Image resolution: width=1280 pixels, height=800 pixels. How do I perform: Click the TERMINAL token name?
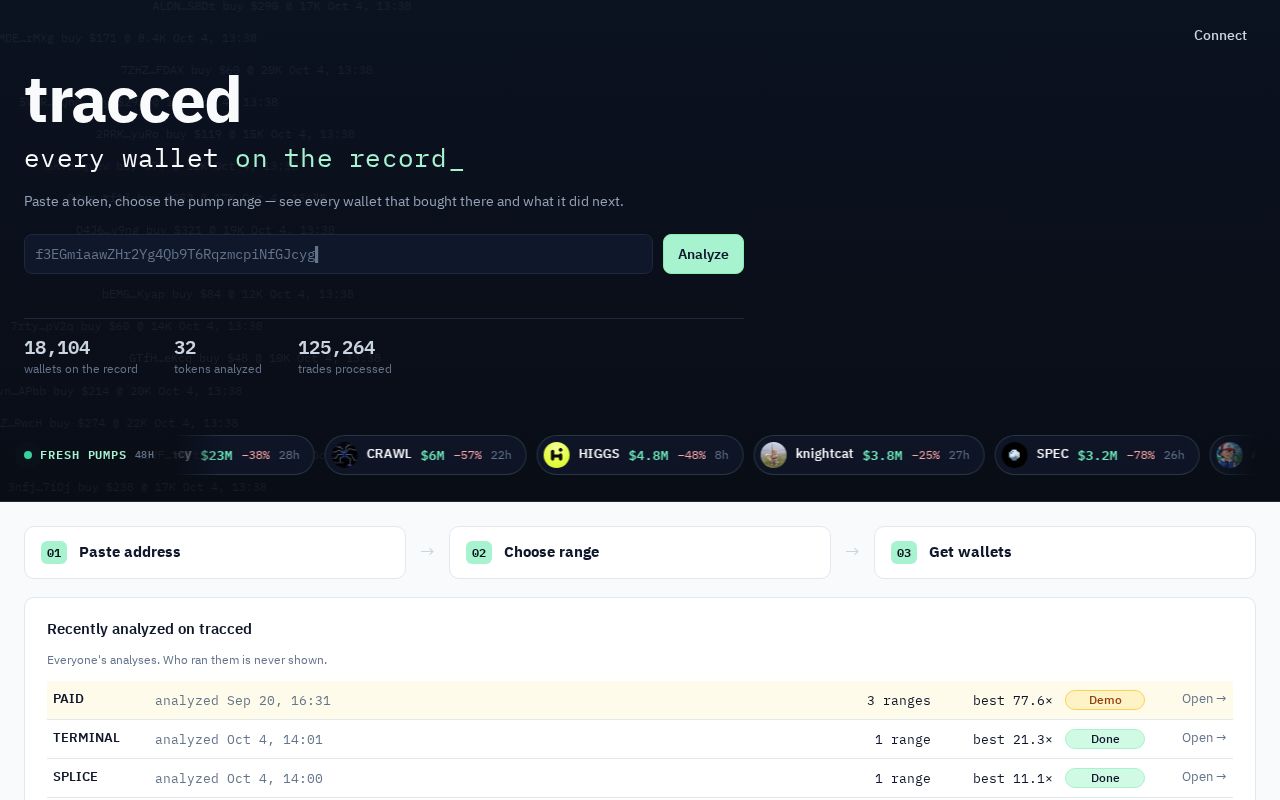coord(86,738)
